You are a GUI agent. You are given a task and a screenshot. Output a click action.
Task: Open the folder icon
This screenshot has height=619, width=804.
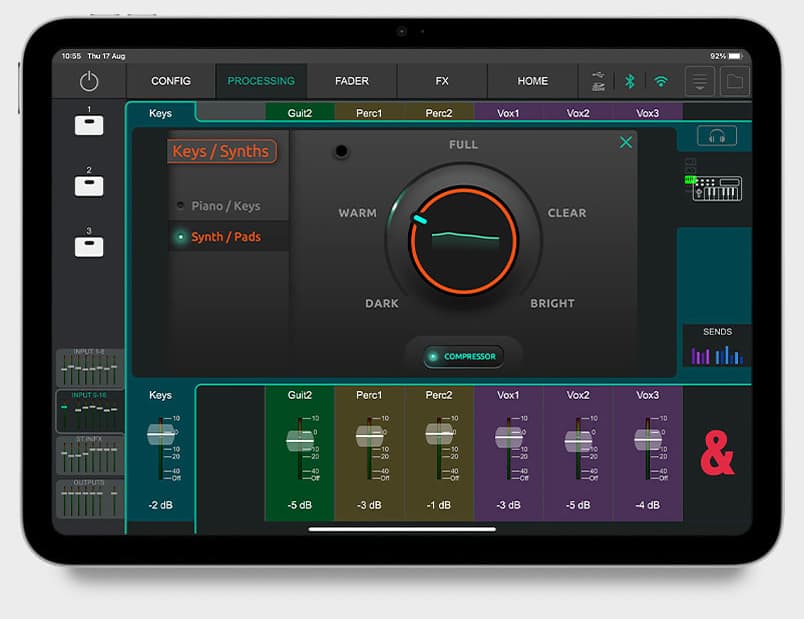point(735,81)
